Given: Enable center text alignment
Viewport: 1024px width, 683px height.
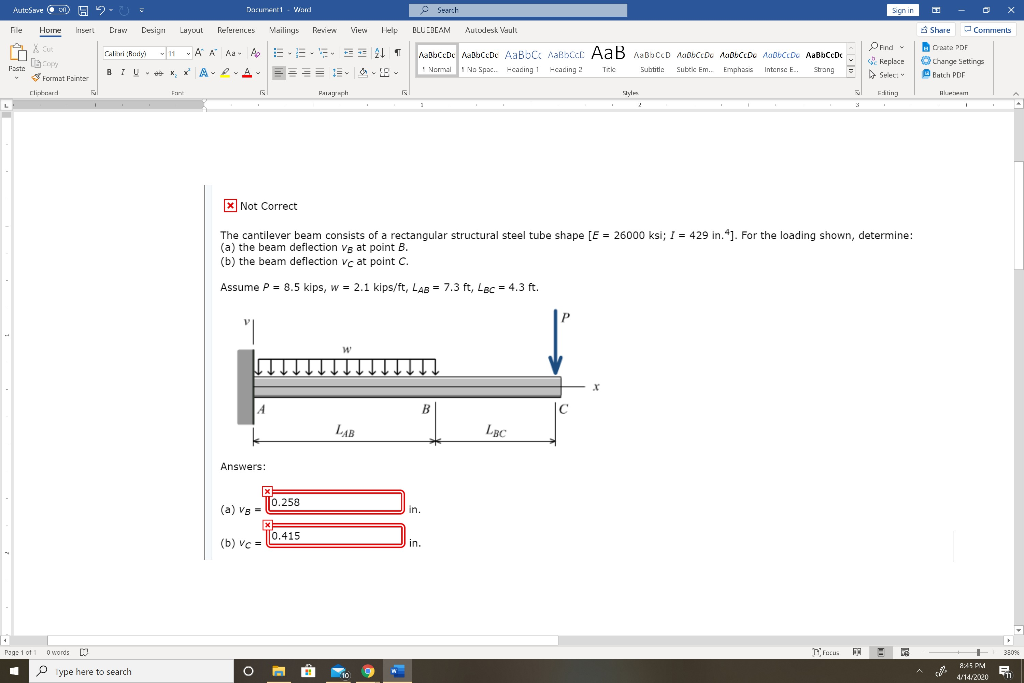Looking at the screenshot, I should click(x=292, y=71).
